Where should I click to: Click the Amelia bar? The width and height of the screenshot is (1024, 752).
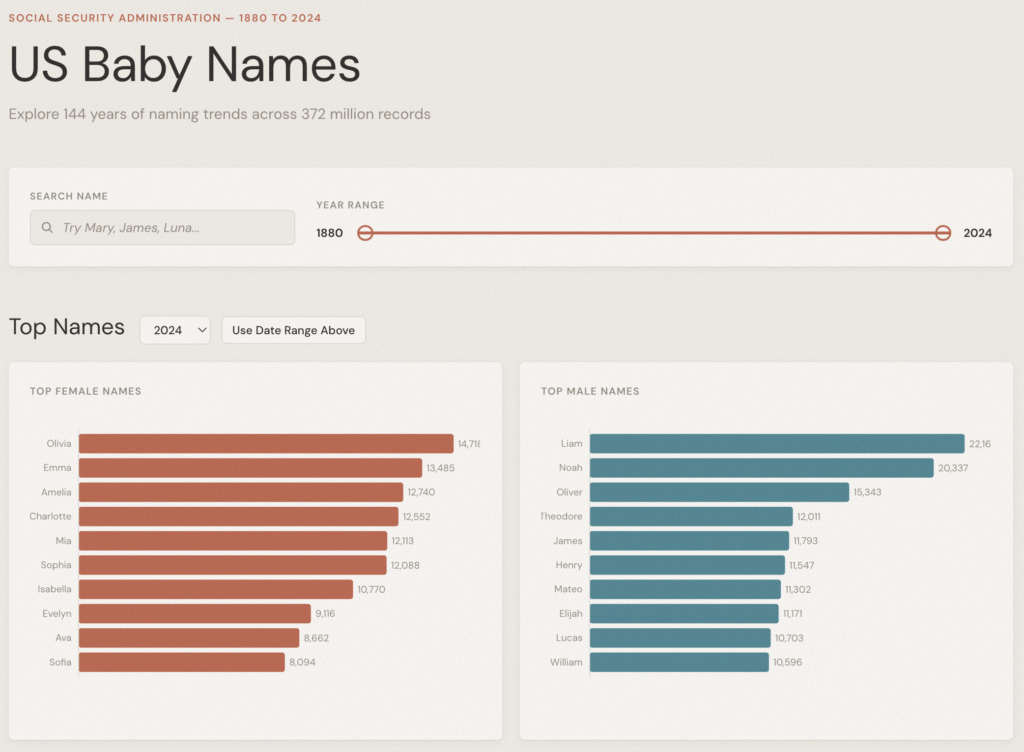point(241,492)
